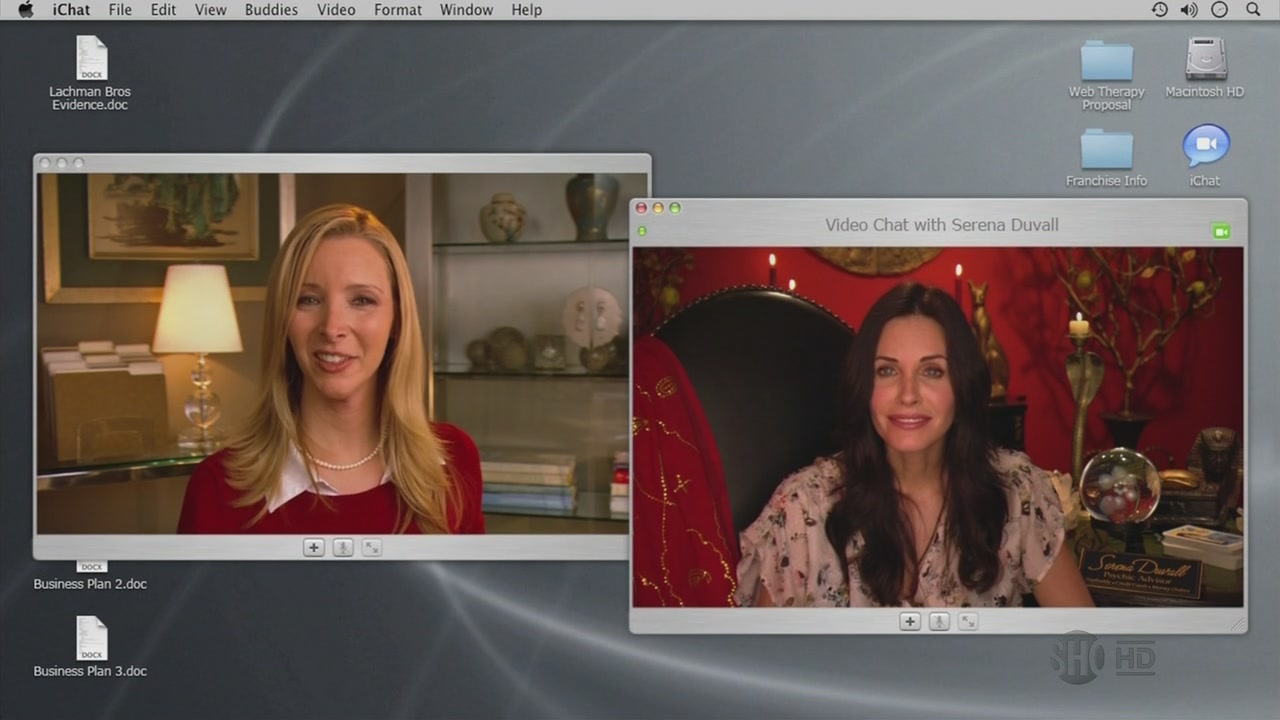Minimize the Serena Duvall chat with the yellow button

658,208
